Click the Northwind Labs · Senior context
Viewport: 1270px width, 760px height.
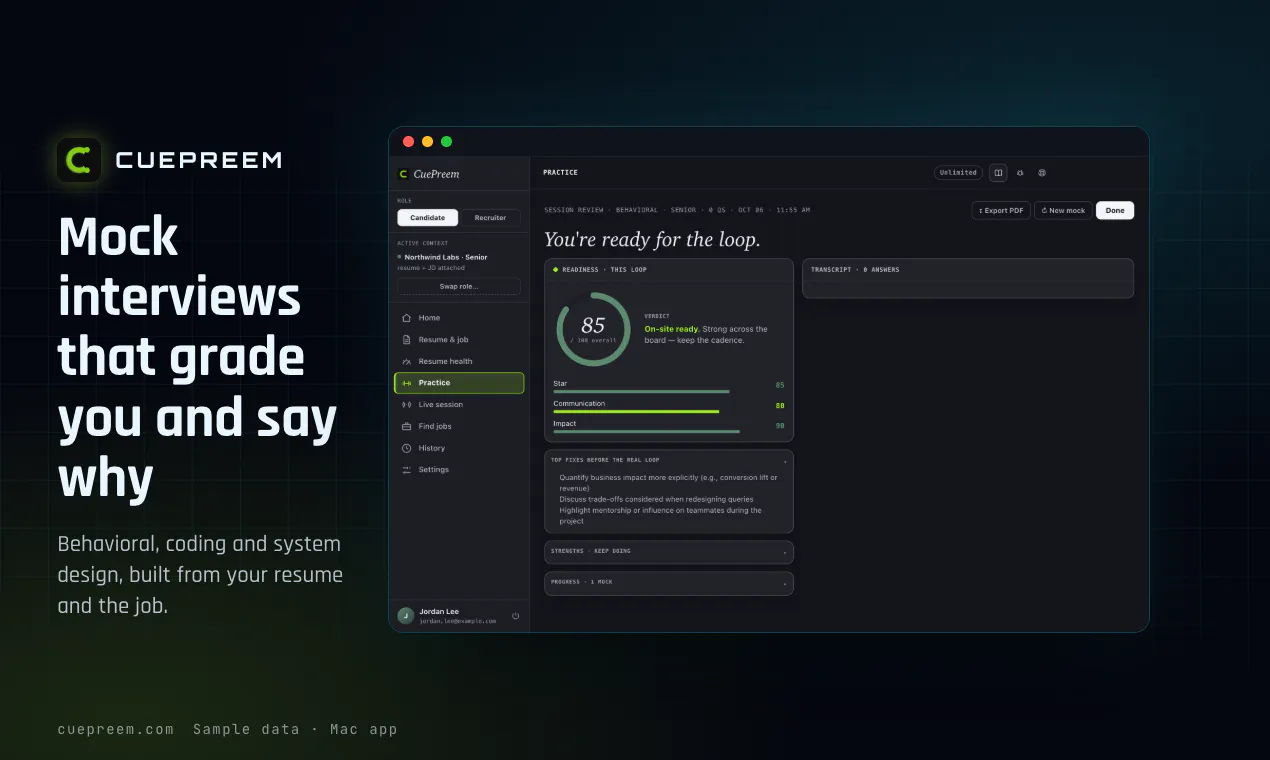coord(445,257)
